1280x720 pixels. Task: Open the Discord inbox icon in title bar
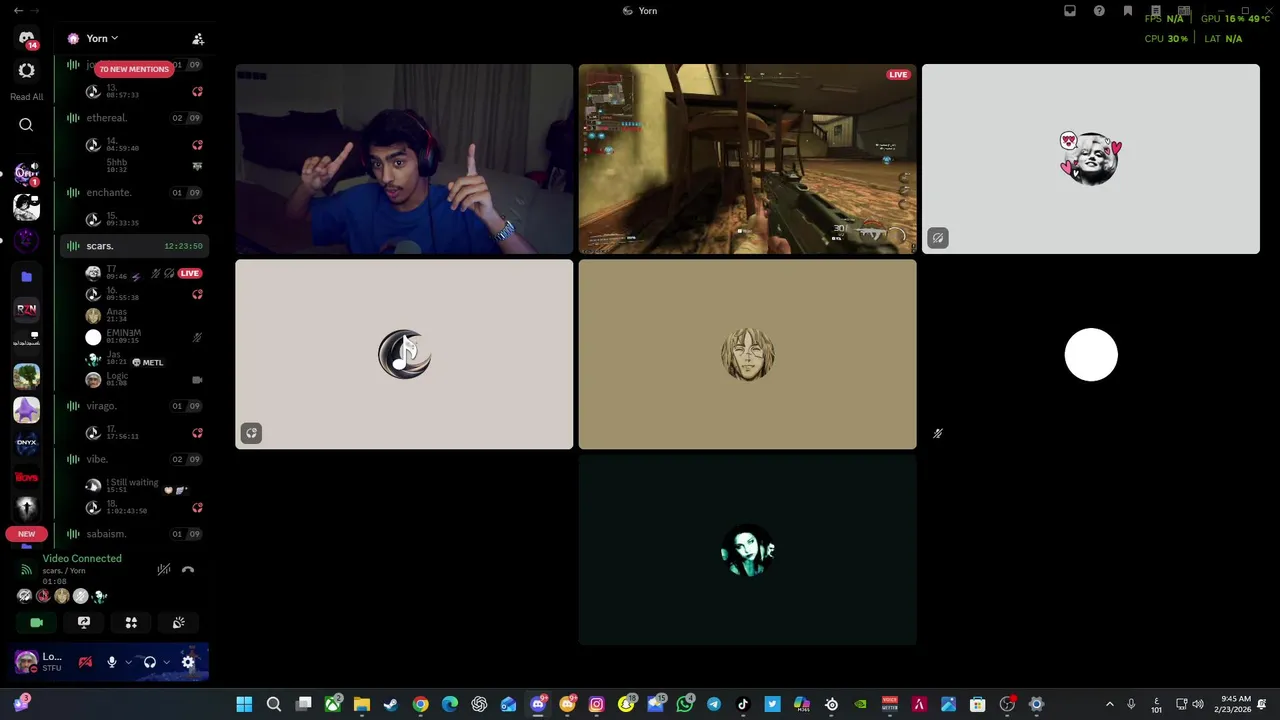click(x=1070, y=11)
